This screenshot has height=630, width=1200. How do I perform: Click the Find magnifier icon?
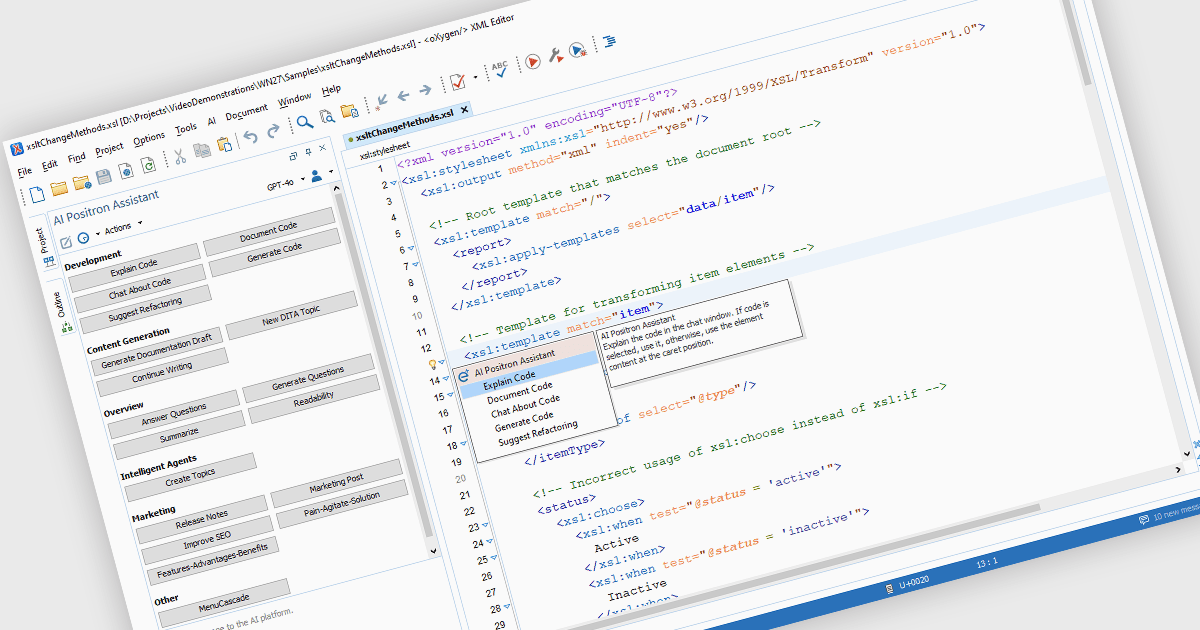click(x=304, y=124)
